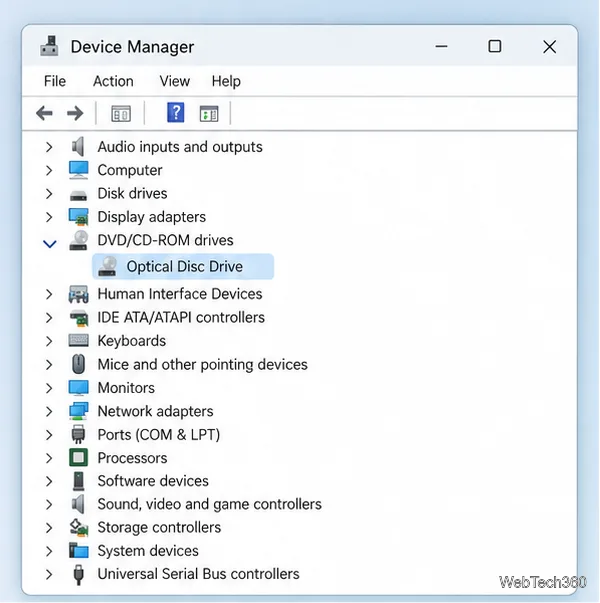The image size is (600, 603).
Task: Click the Ports (COM & LPT) icon
Action: [x=78, y=434]
